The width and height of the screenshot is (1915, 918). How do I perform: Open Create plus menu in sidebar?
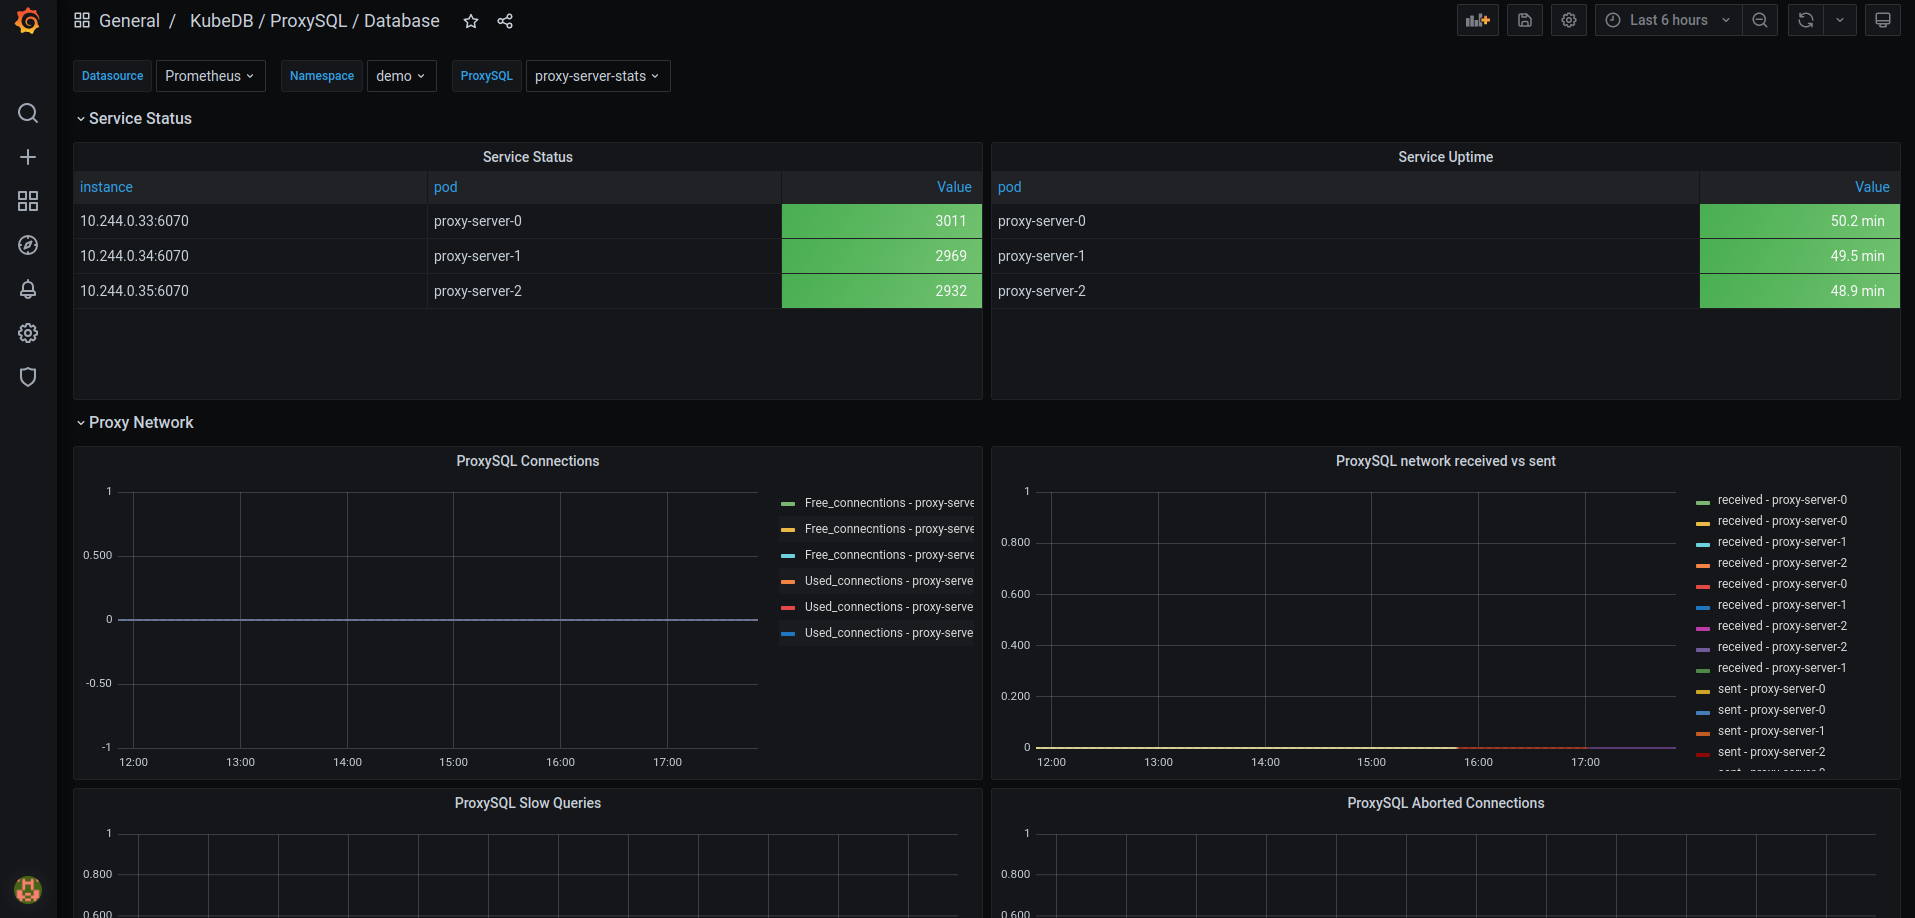pyautogui.click(x=28, y=157)
